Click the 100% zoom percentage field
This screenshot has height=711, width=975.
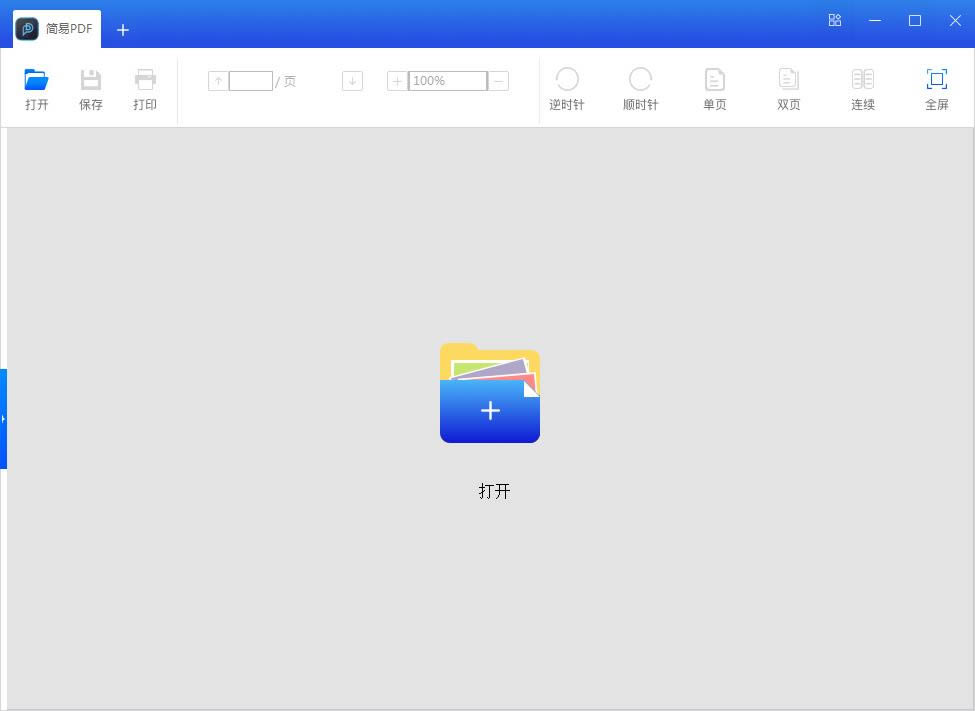pyautogui.click(x=448, y=81)
